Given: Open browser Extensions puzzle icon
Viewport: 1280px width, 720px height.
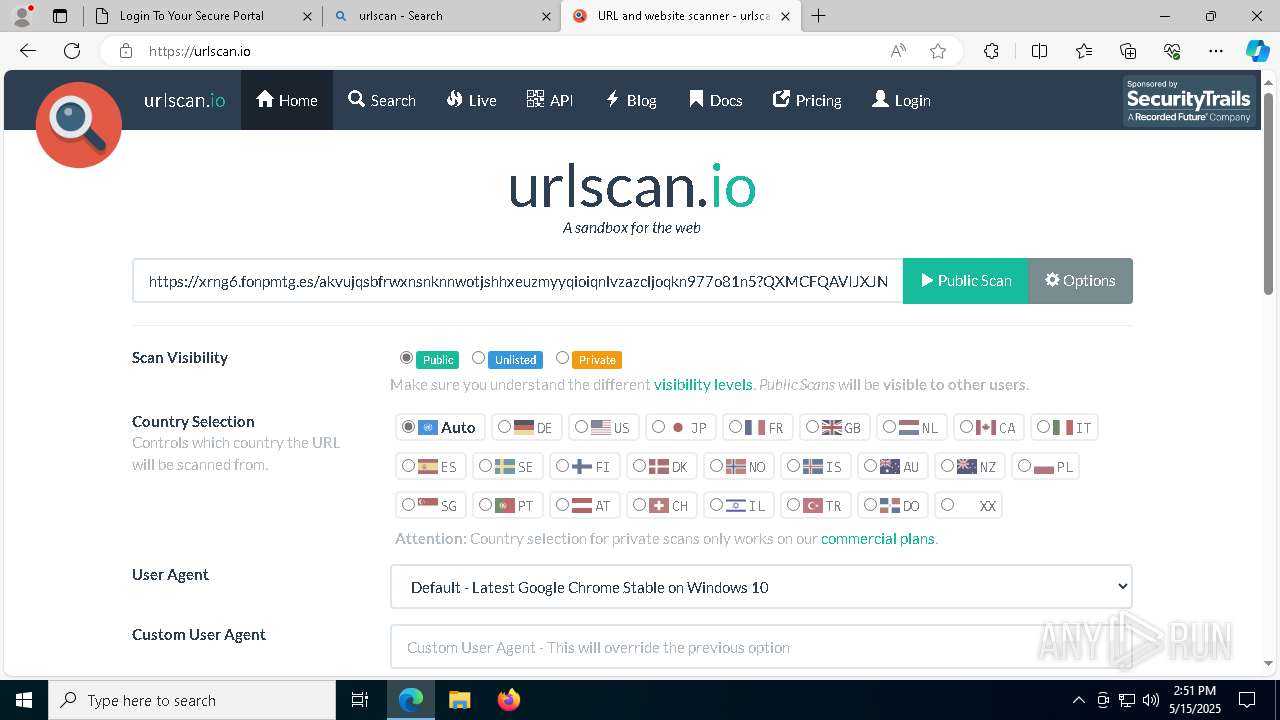Looking at the screenshot, I should (991, 51).
